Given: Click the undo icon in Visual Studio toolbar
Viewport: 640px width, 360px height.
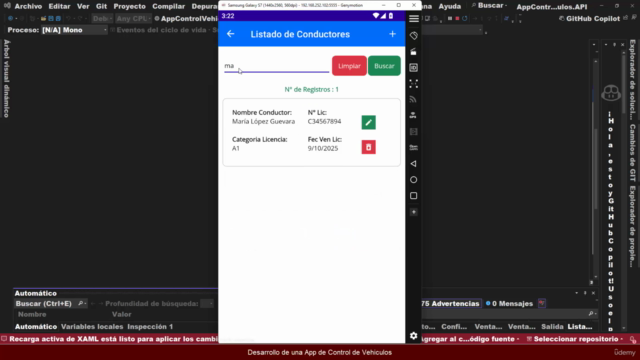Looking at the screenshot, I should (x=68, y=18).
